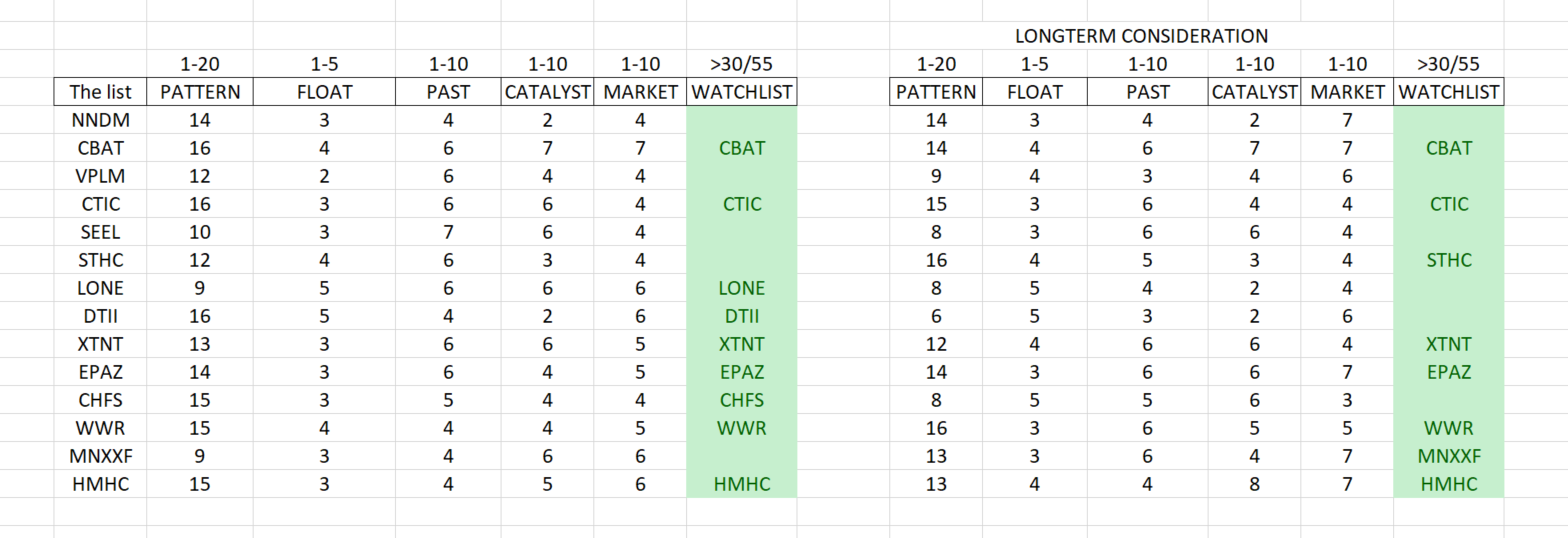The height and width of the screenshot is (538, 1568).
Task: Click HMHC's longterm CATALYST value of 8
Action: coord(1254,485)
